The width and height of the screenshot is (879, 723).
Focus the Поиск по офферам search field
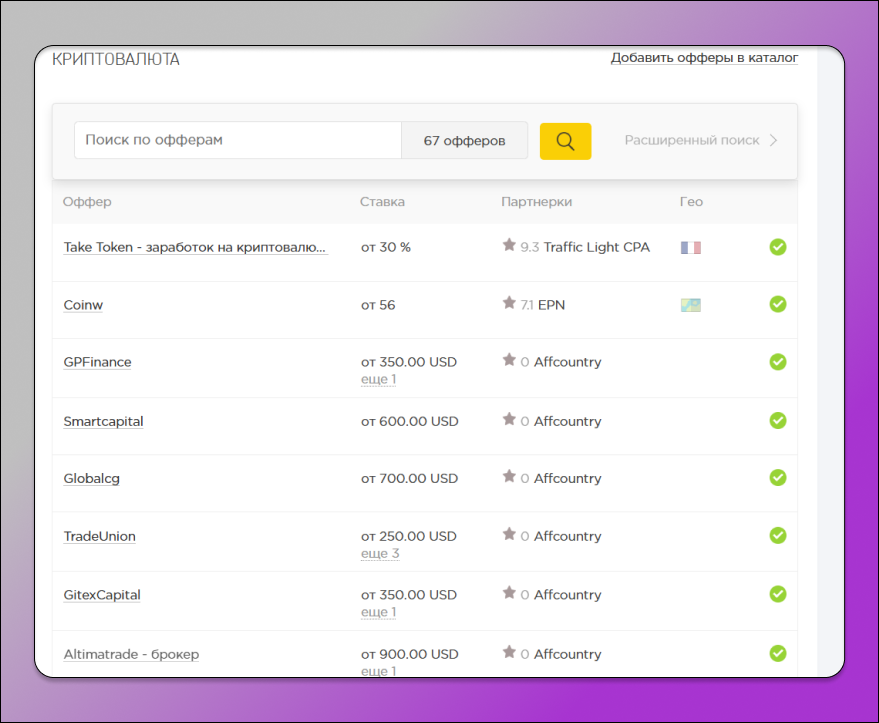[x=238, y=141]
